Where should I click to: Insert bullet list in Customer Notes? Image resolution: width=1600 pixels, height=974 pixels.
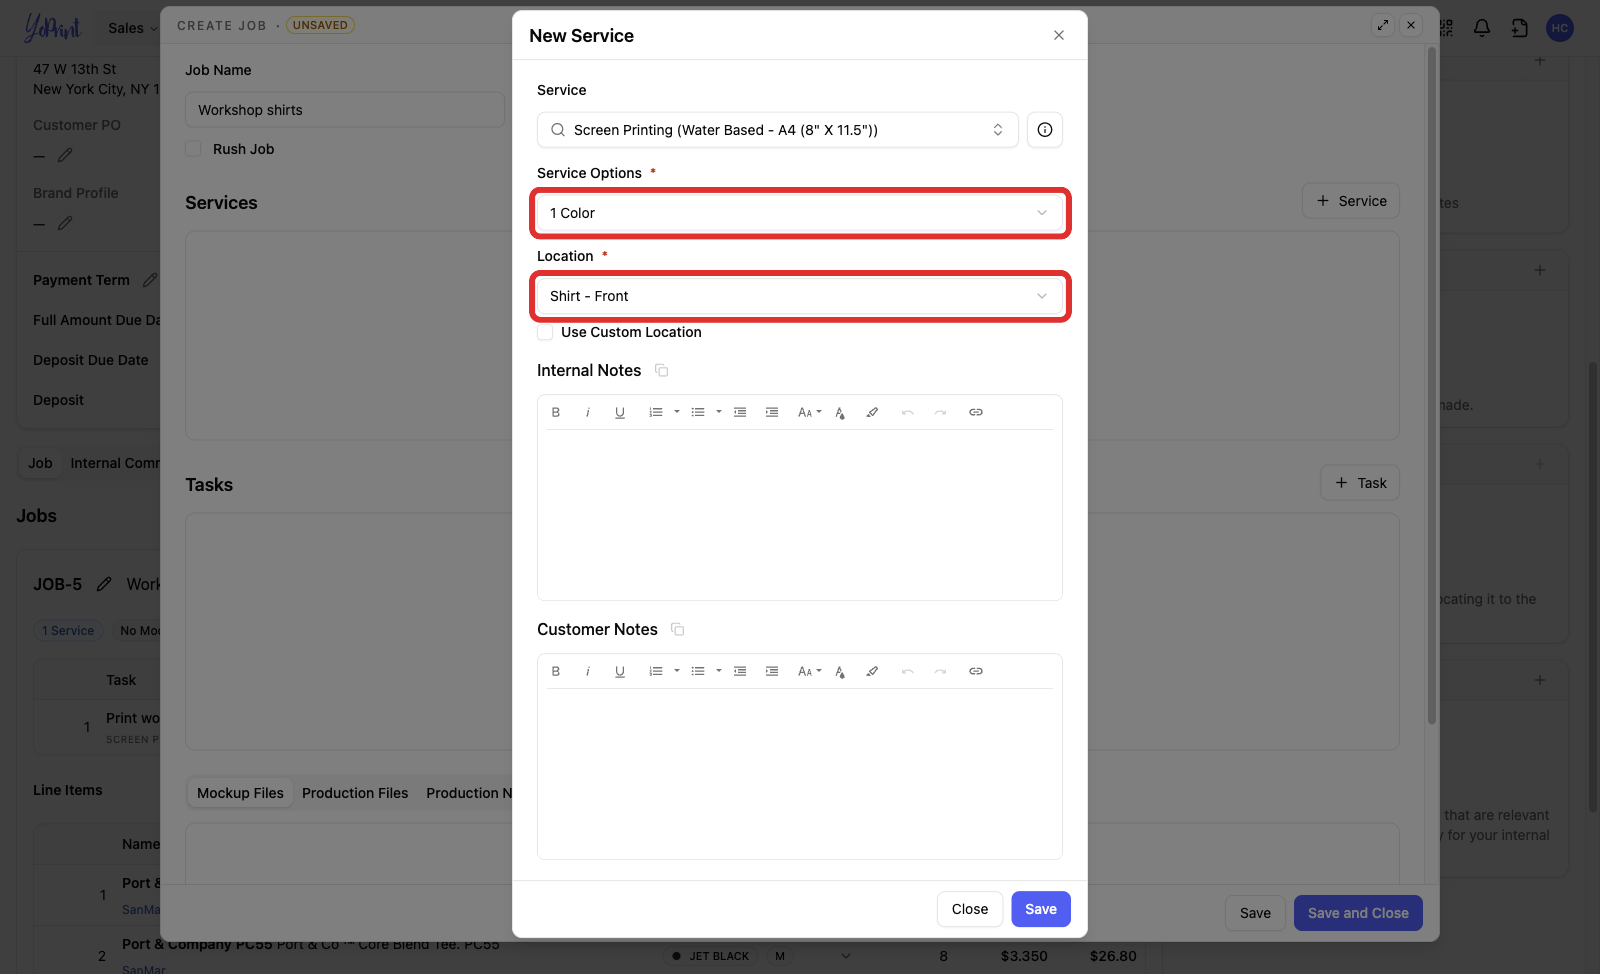(698, 671)
